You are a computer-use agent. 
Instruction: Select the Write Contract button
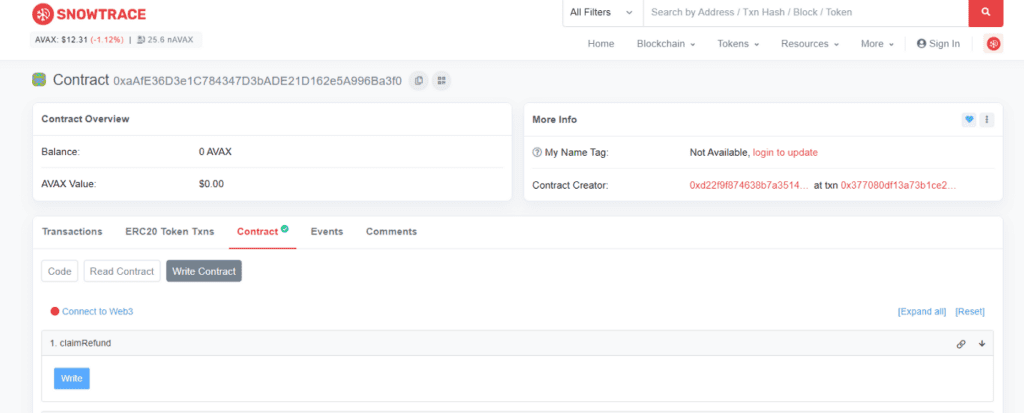pyautogui.click(x=204, y=271)
